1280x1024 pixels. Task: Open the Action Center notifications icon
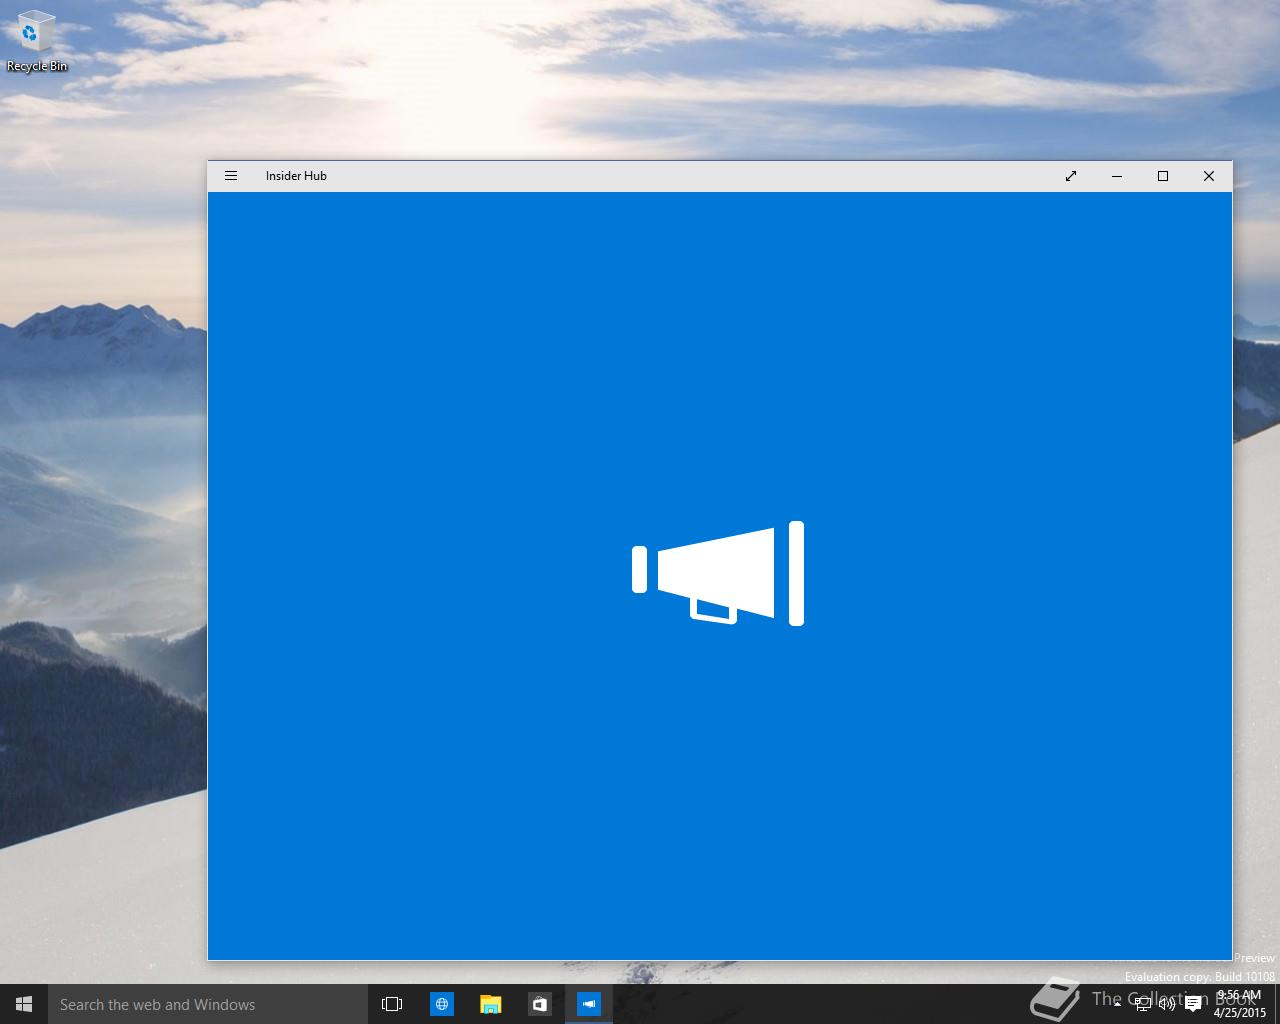pos(1193,1004)
